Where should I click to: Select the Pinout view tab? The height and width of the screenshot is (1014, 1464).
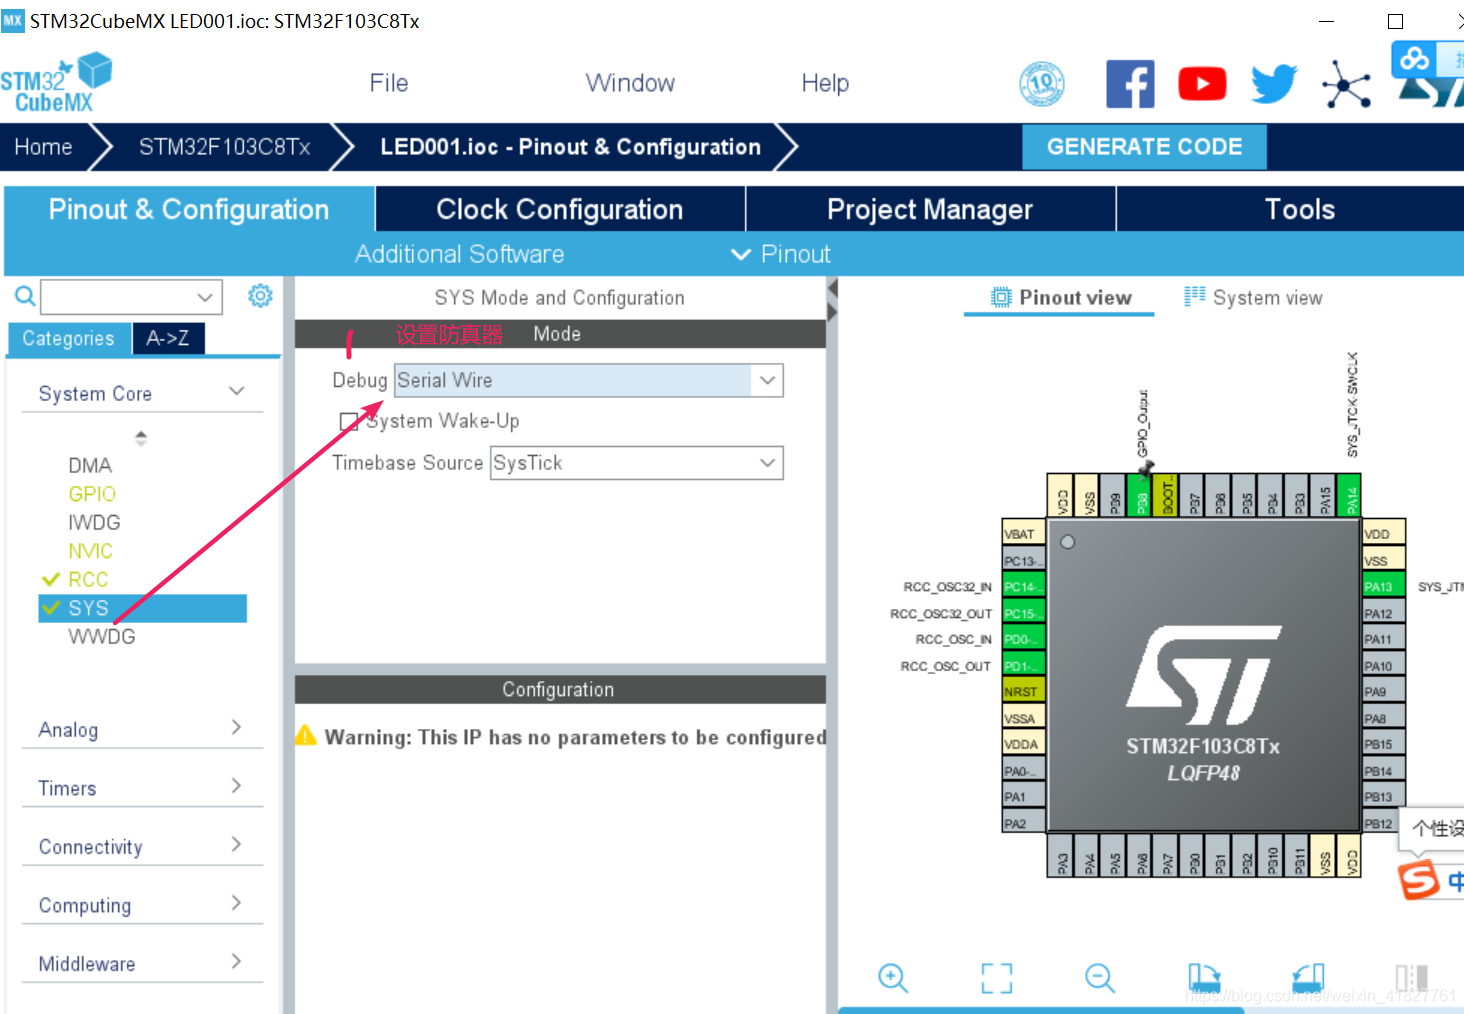pyautogui.click(x=1061, y=297)
